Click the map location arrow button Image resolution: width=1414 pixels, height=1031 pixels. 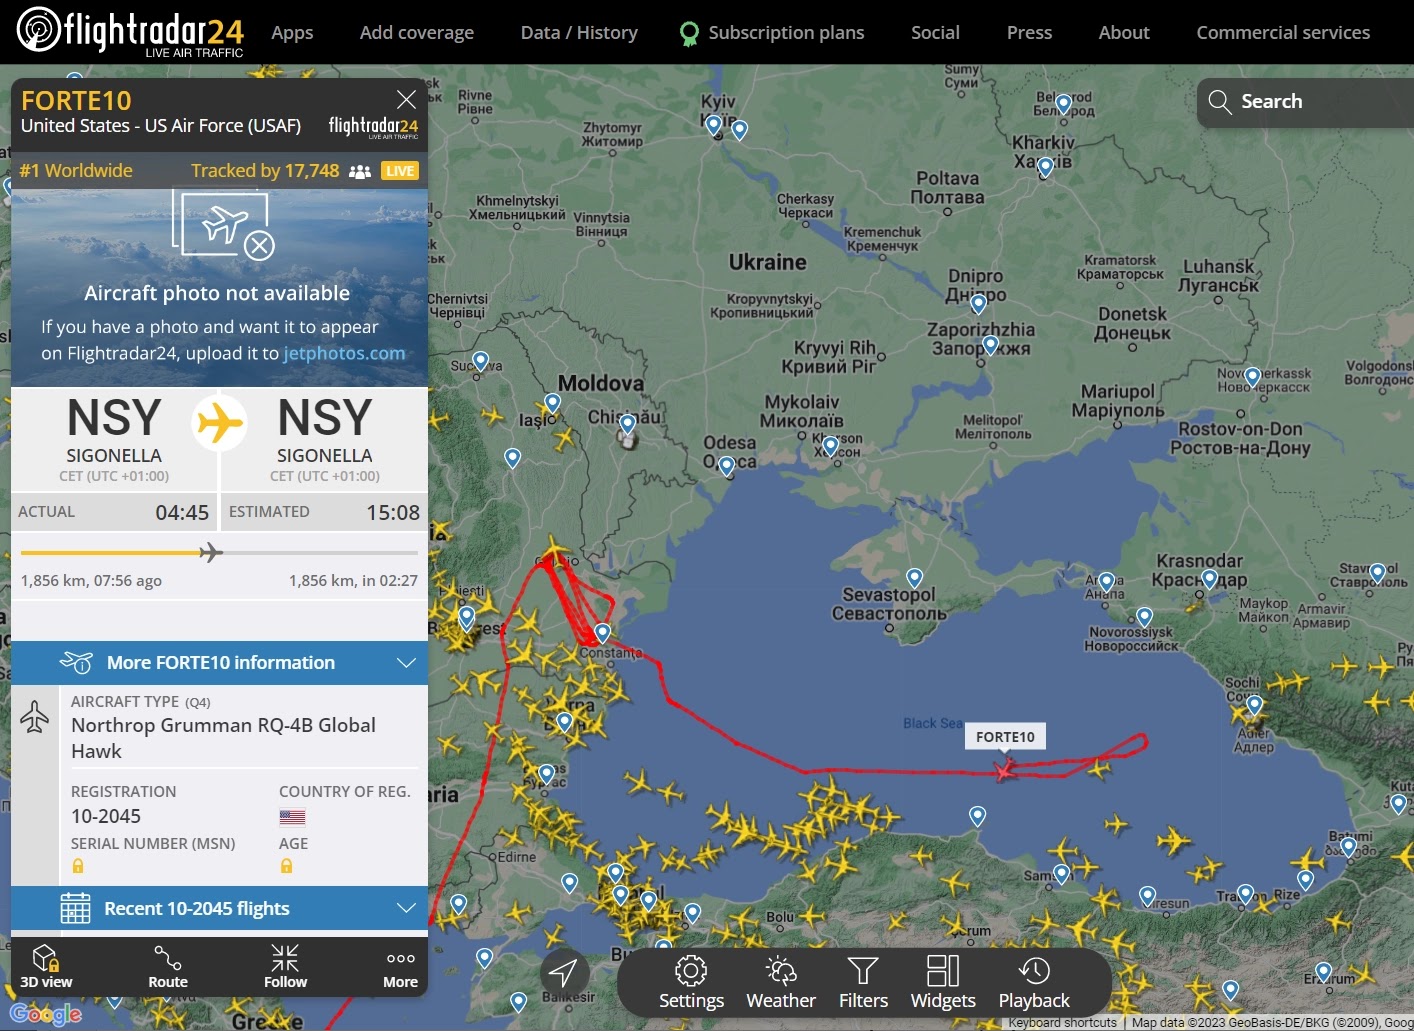[x=564, y=971]
